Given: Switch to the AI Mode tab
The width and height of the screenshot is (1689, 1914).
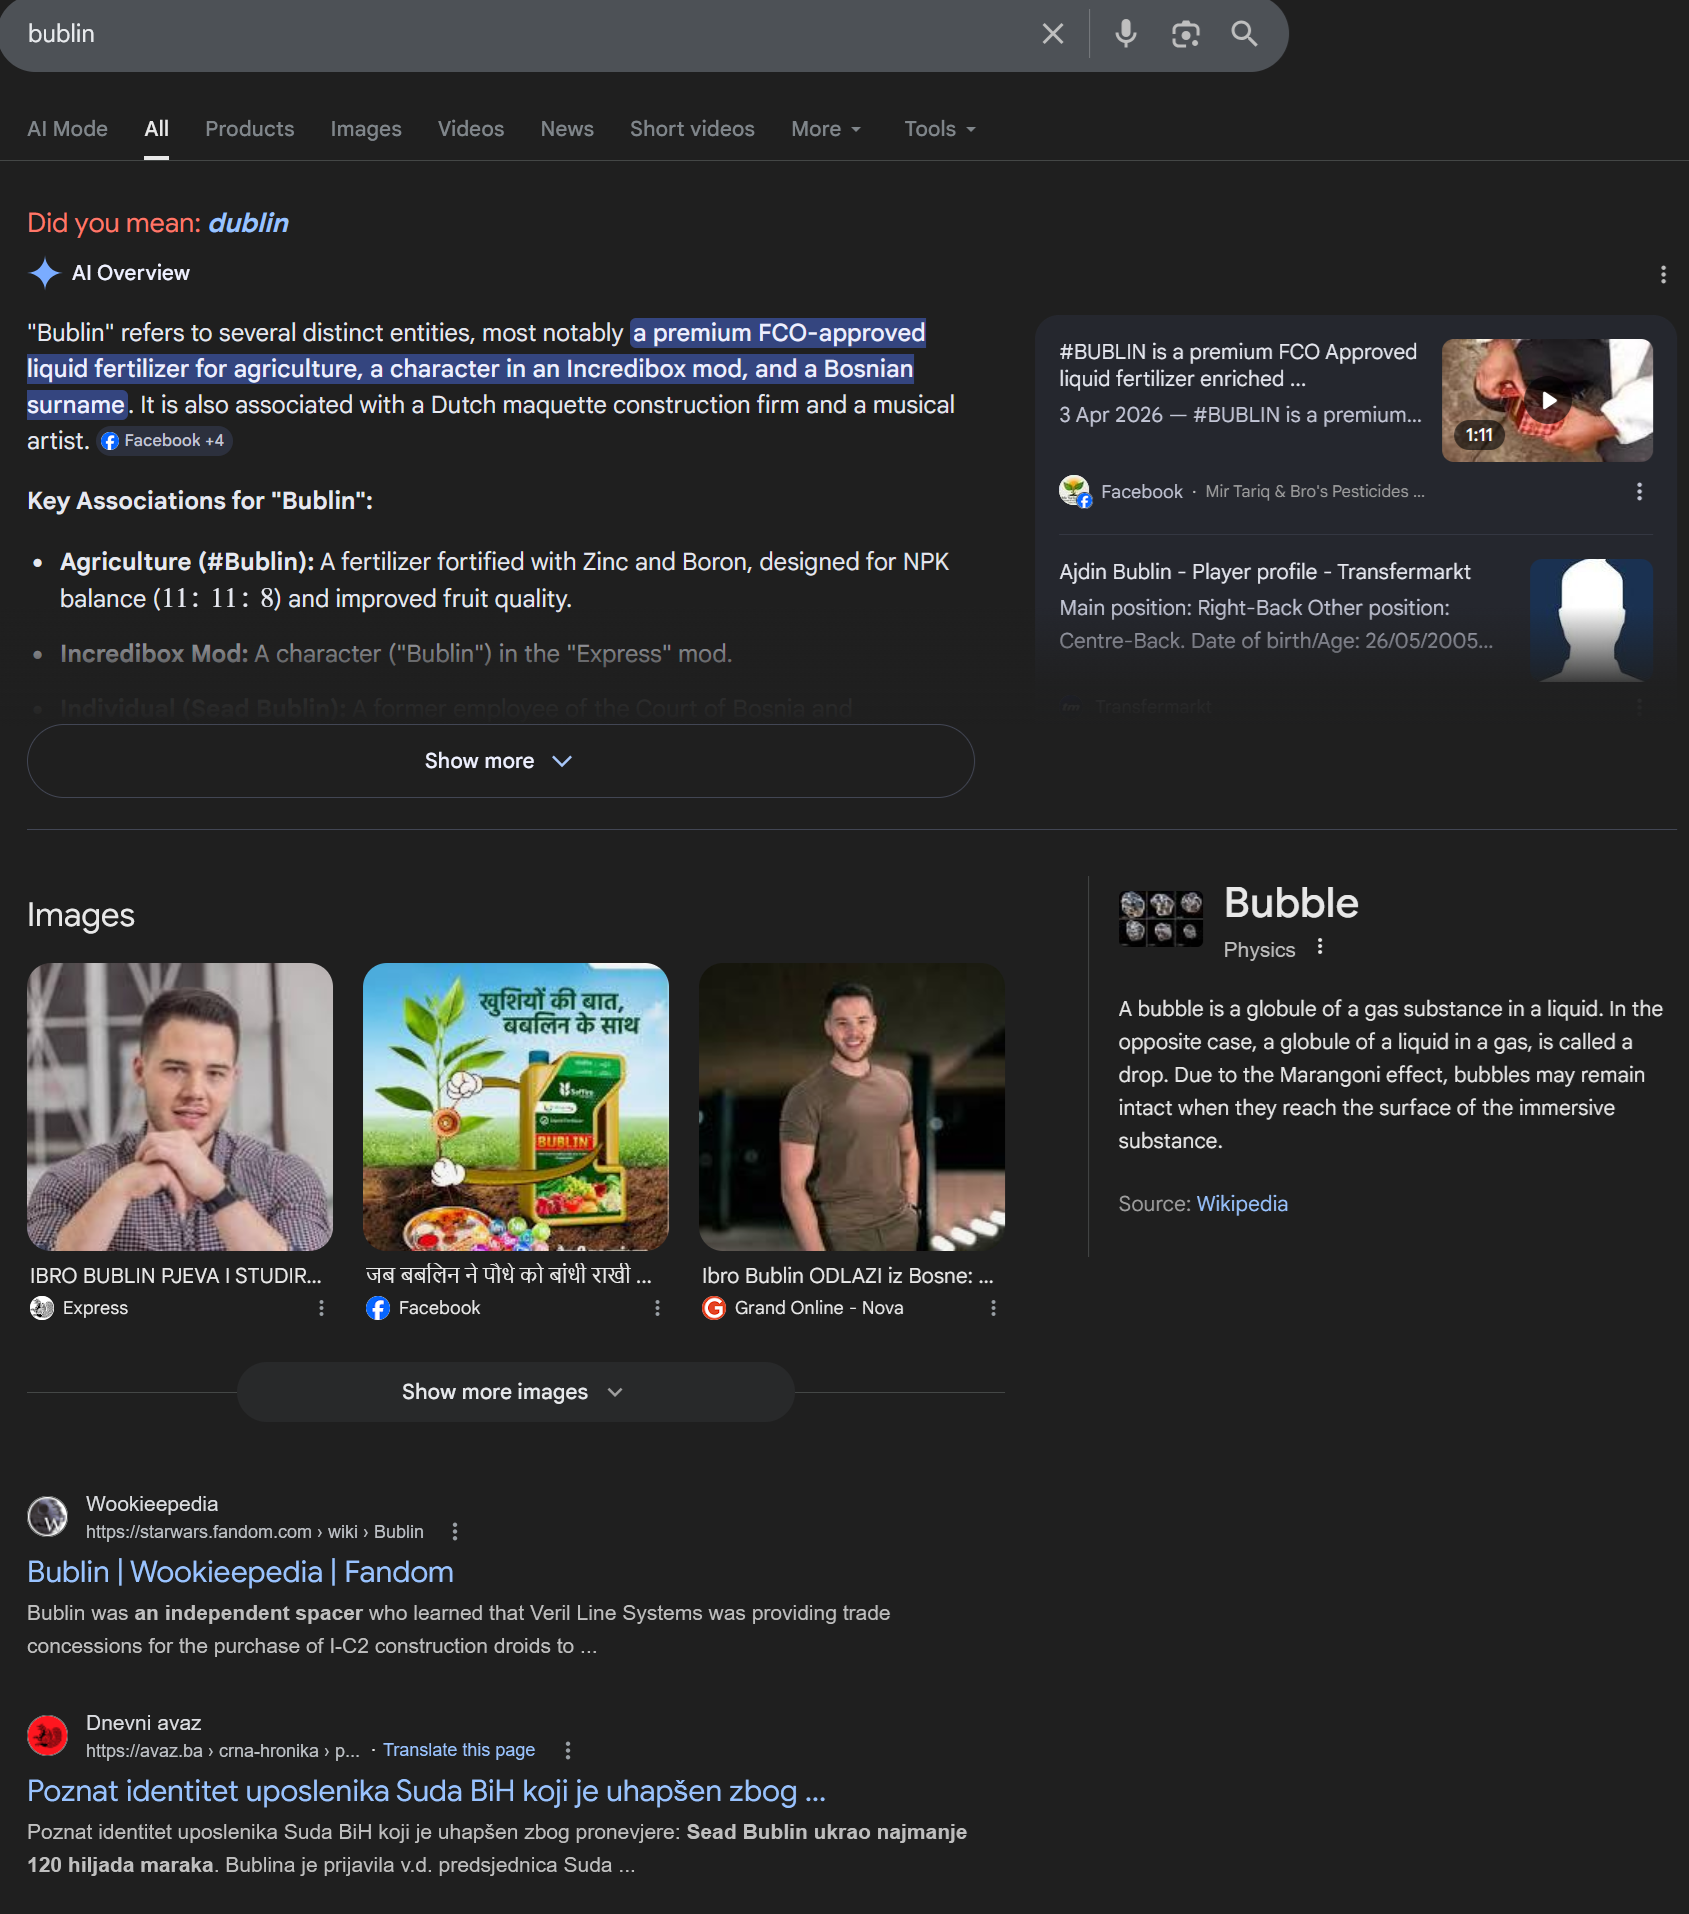Looking at the screenshot, I should (x=67, y=129).
